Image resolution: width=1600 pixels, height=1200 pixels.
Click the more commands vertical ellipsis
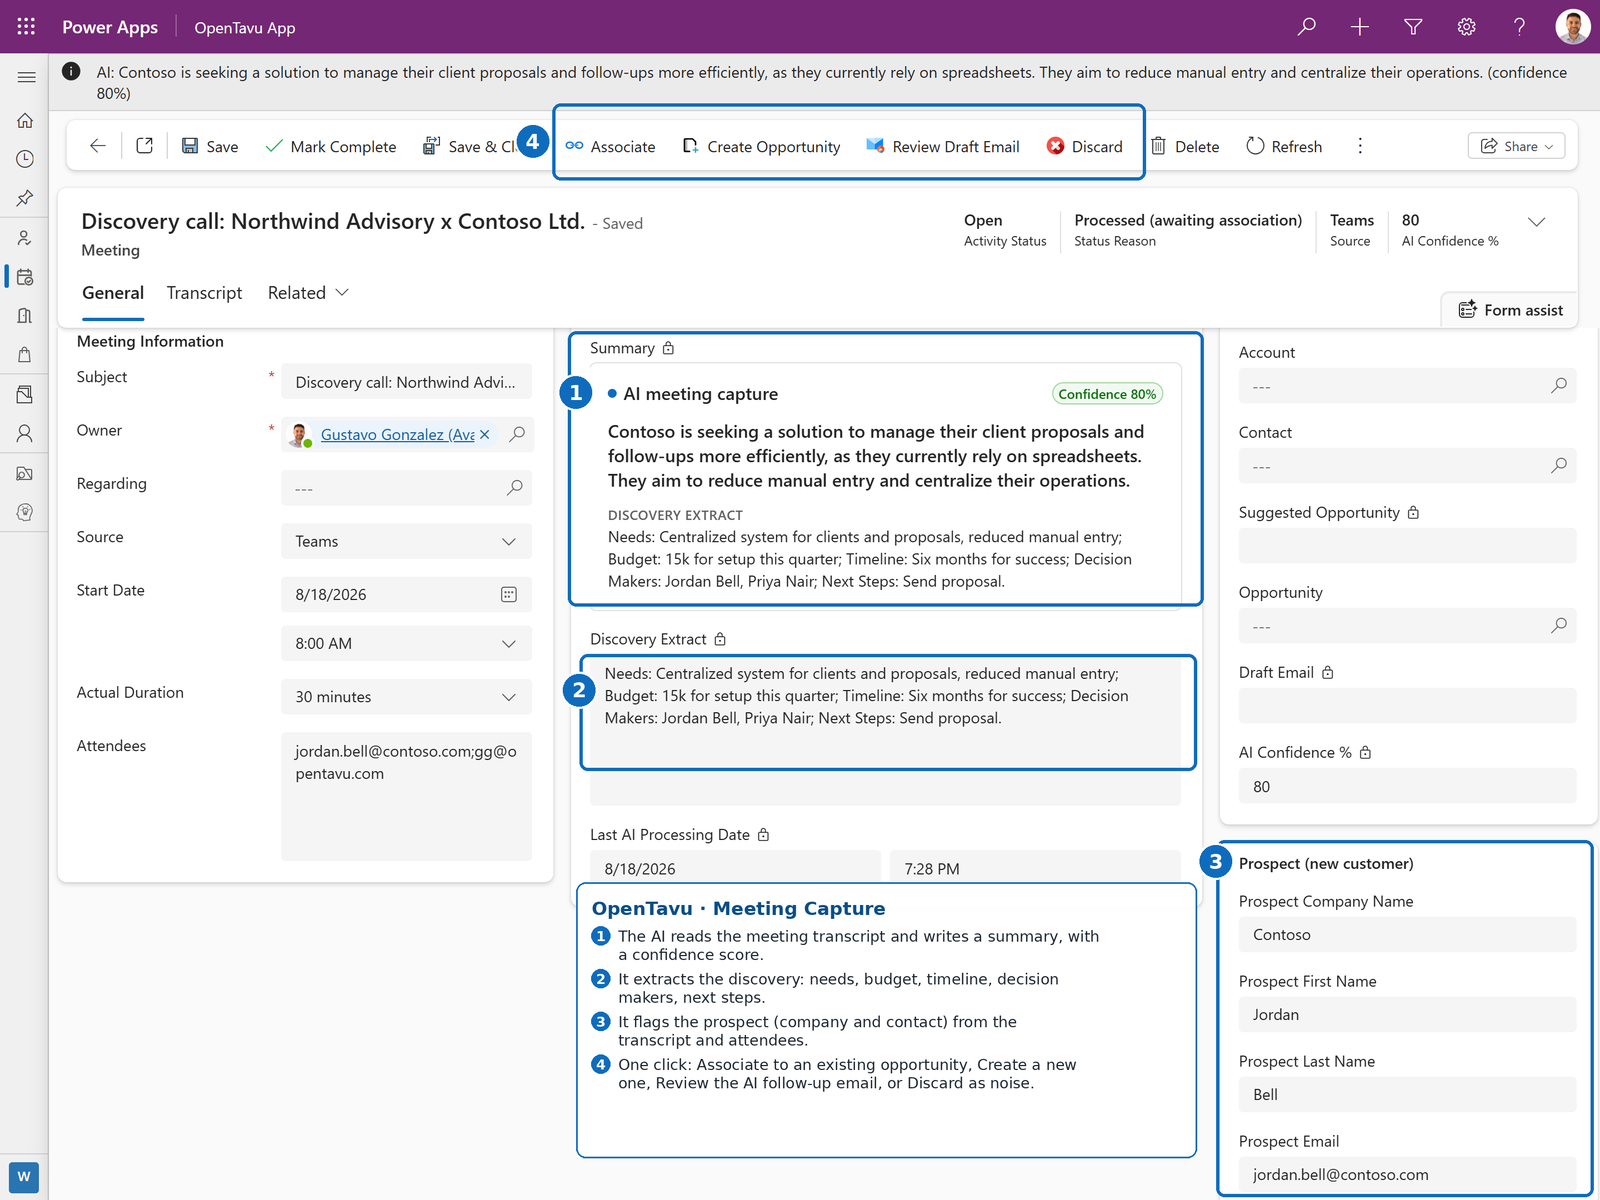(x=1360, y=146)
